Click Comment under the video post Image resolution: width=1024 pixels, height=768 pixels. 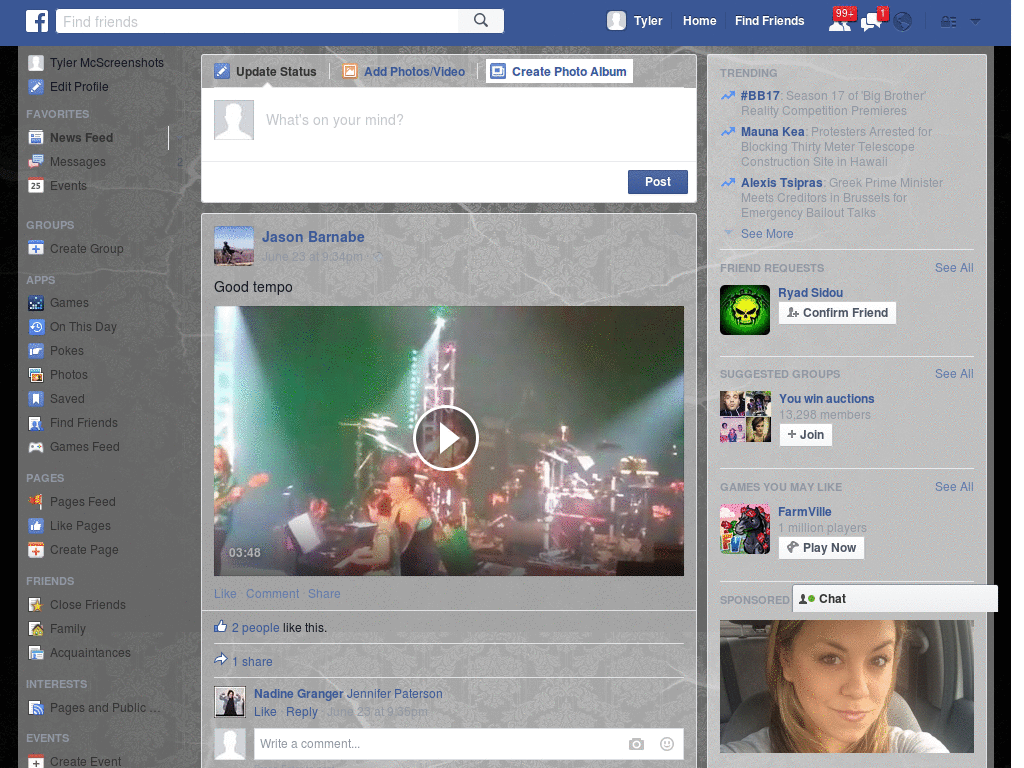[x=272, y=594]
